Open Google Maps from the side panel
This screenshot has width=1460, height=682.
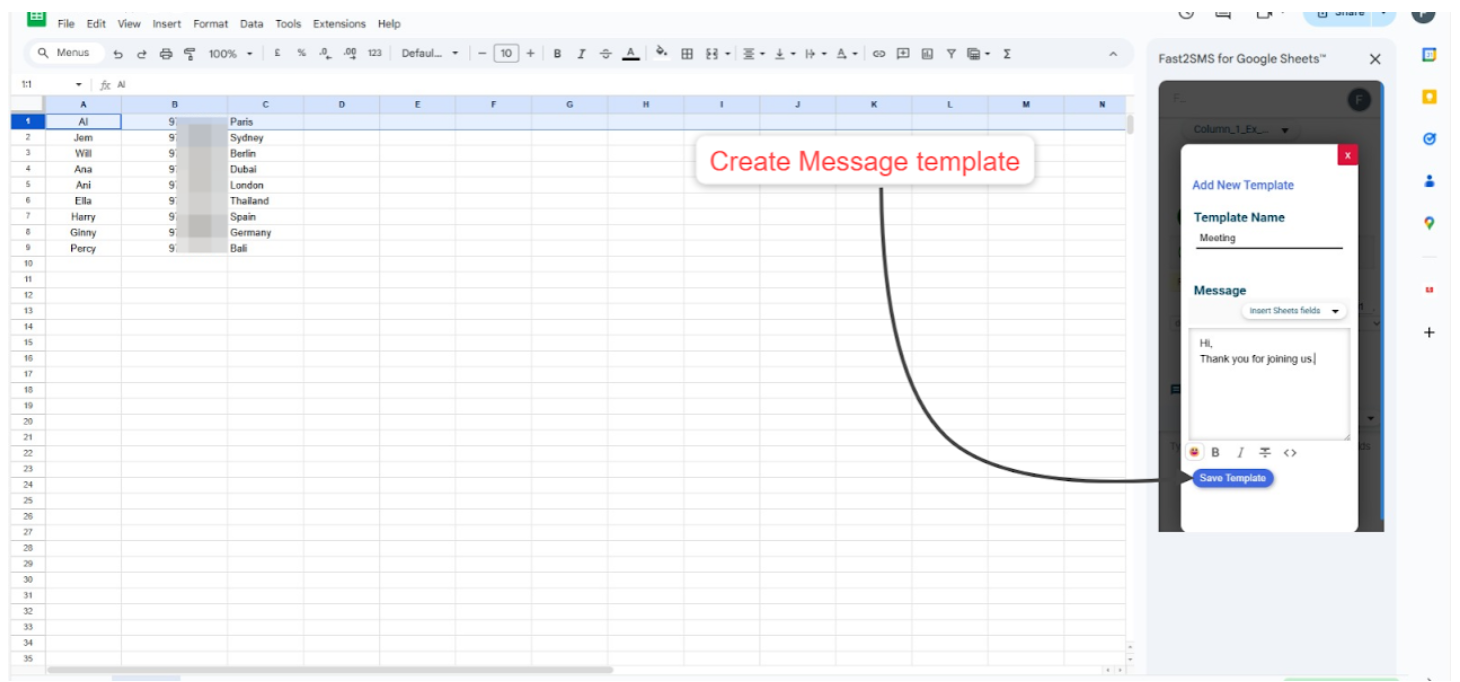pyautogui.click(x=1429, y=223)
